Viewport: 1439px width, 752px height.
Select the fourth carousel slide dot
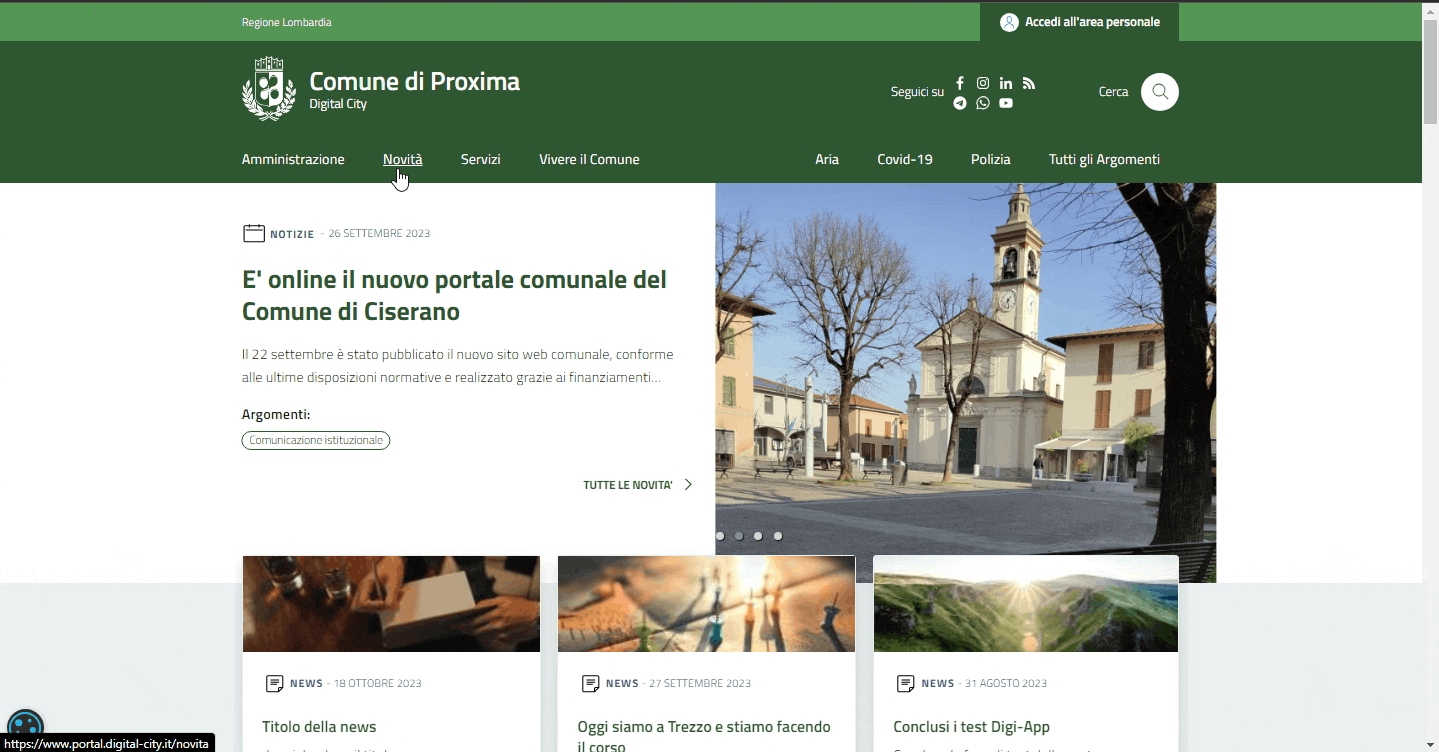pos(778,536)
